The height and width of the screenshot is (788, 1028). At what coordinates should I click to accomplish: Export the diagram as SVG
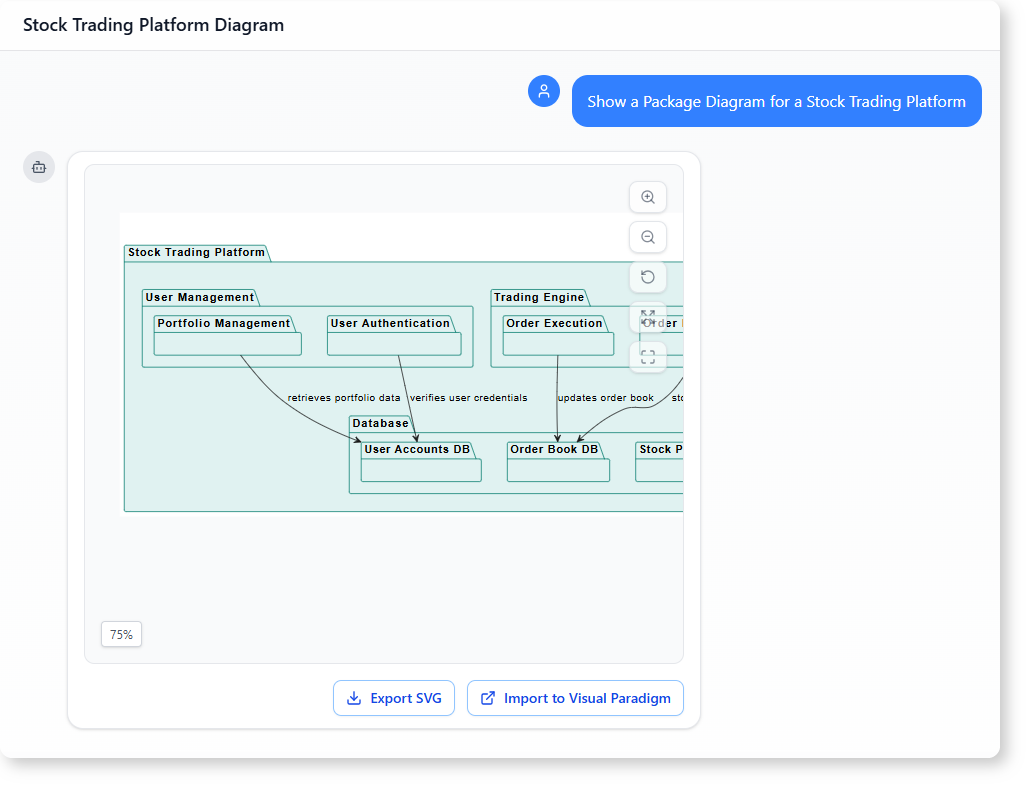coord(394,698)
